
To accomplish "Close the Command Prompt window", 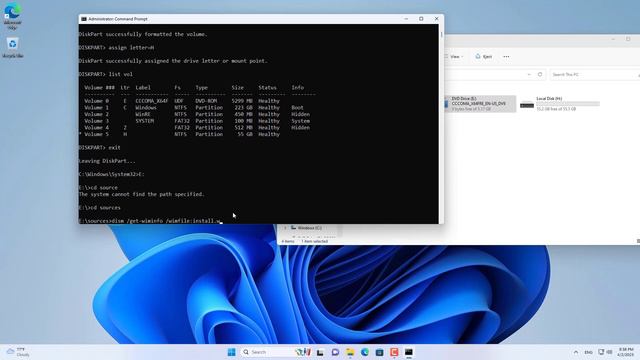I will (436, 19).
